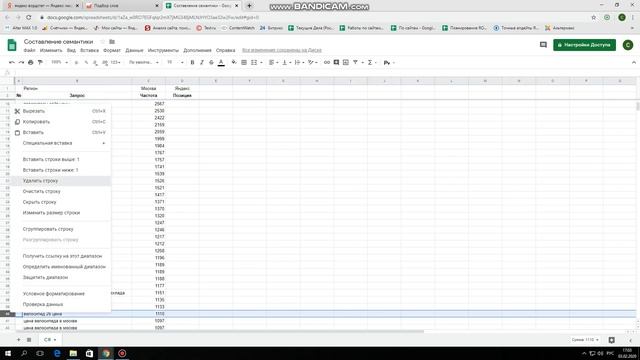Choose Удалить строку in context menu

pos(61,180)
